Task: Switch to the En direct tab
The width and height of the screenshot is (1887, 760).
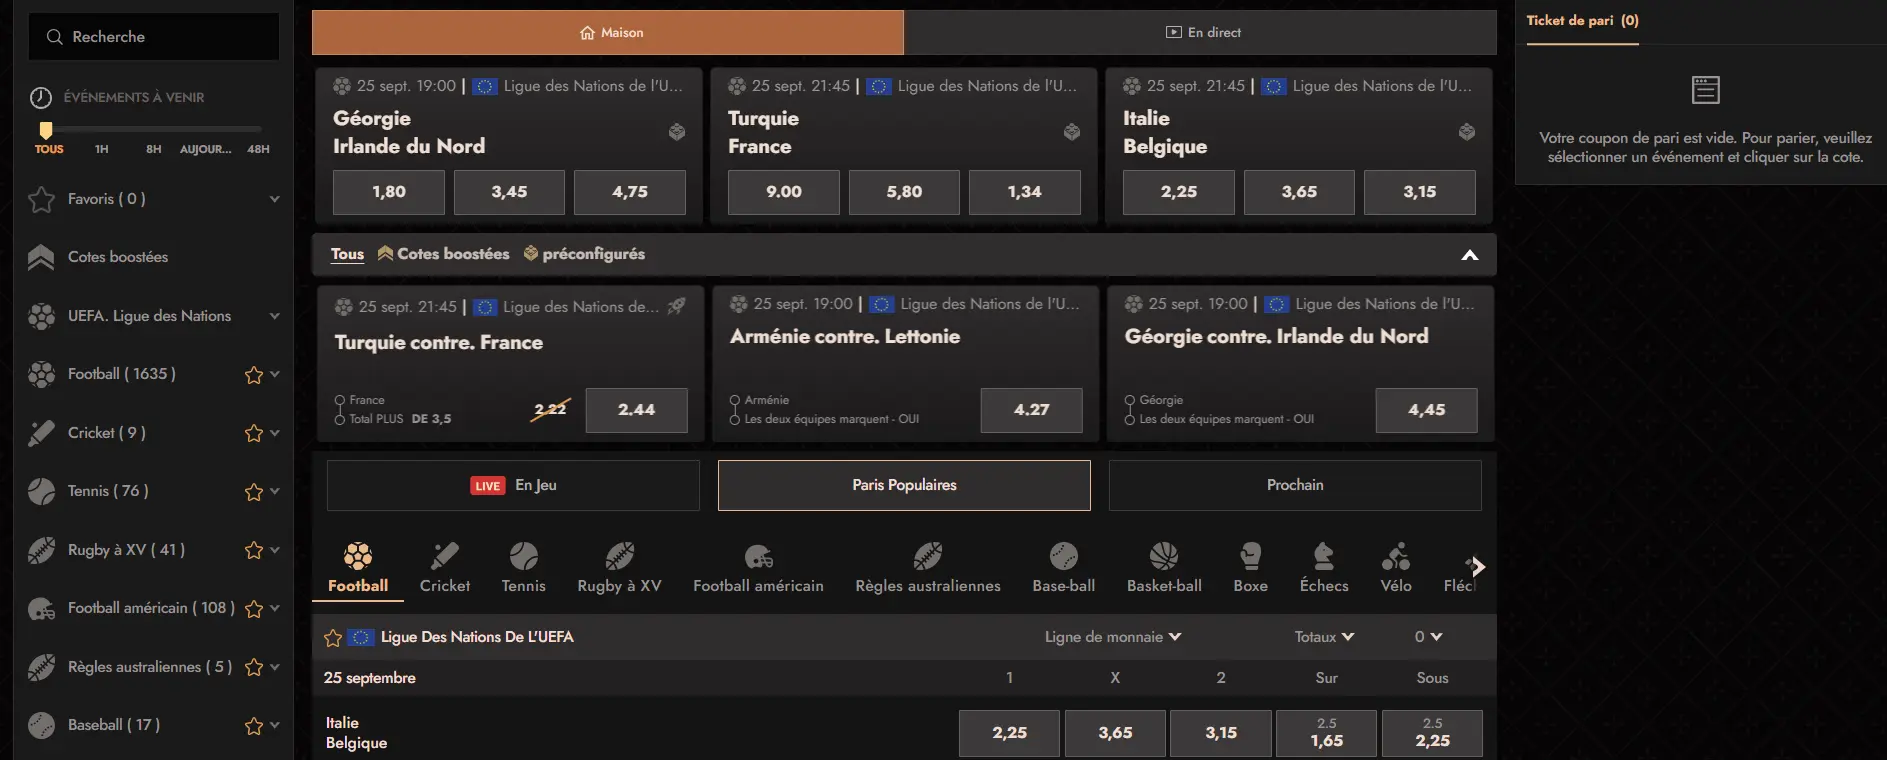Action: pyautogui.click(x=1200, y=33)
